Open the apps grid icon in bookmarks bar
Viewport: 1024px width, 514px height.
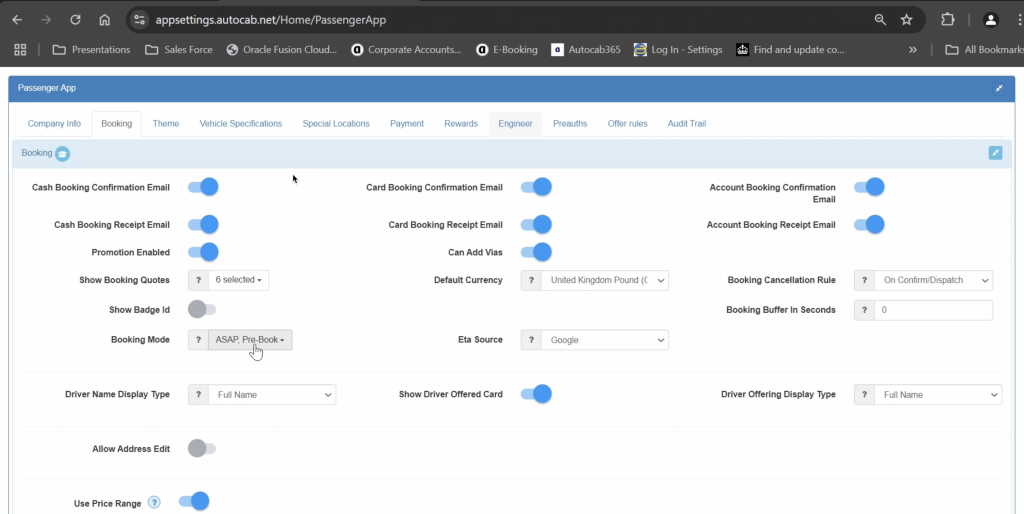coord(20,50)
